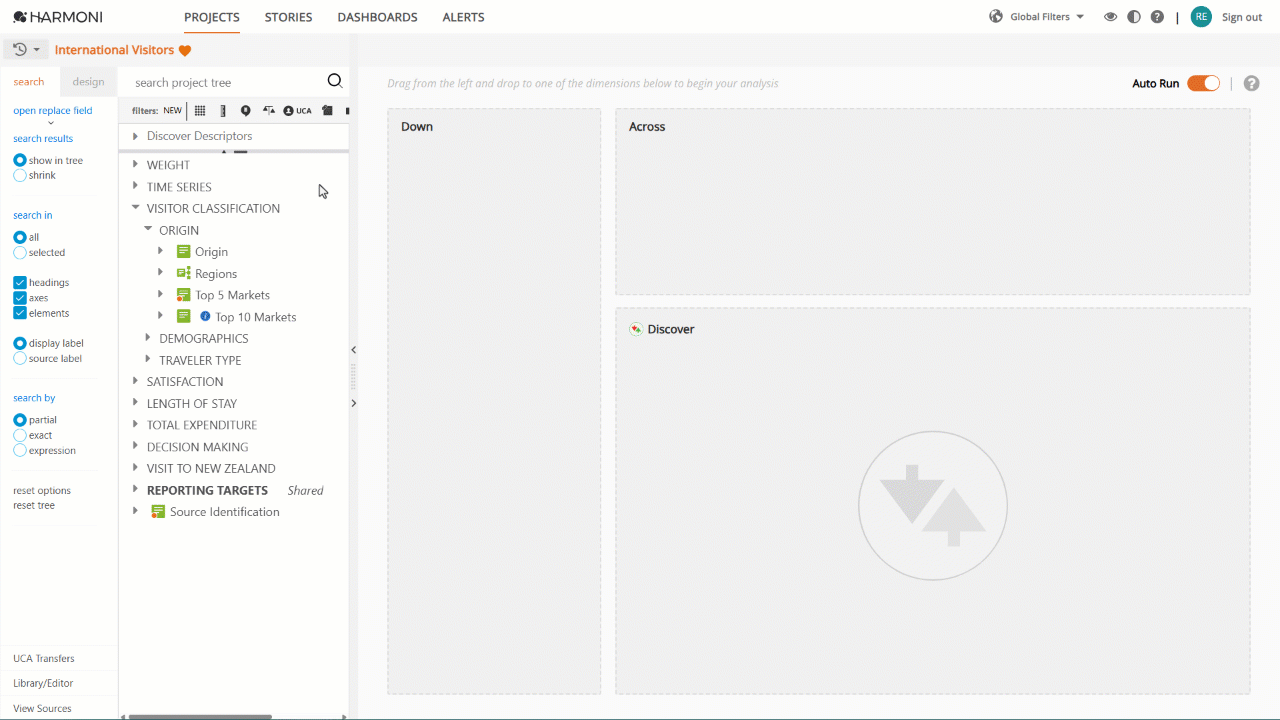Click the NEW filter
Image resolution: width=1280 pixels, height=720 pixels.
point(173,111)
